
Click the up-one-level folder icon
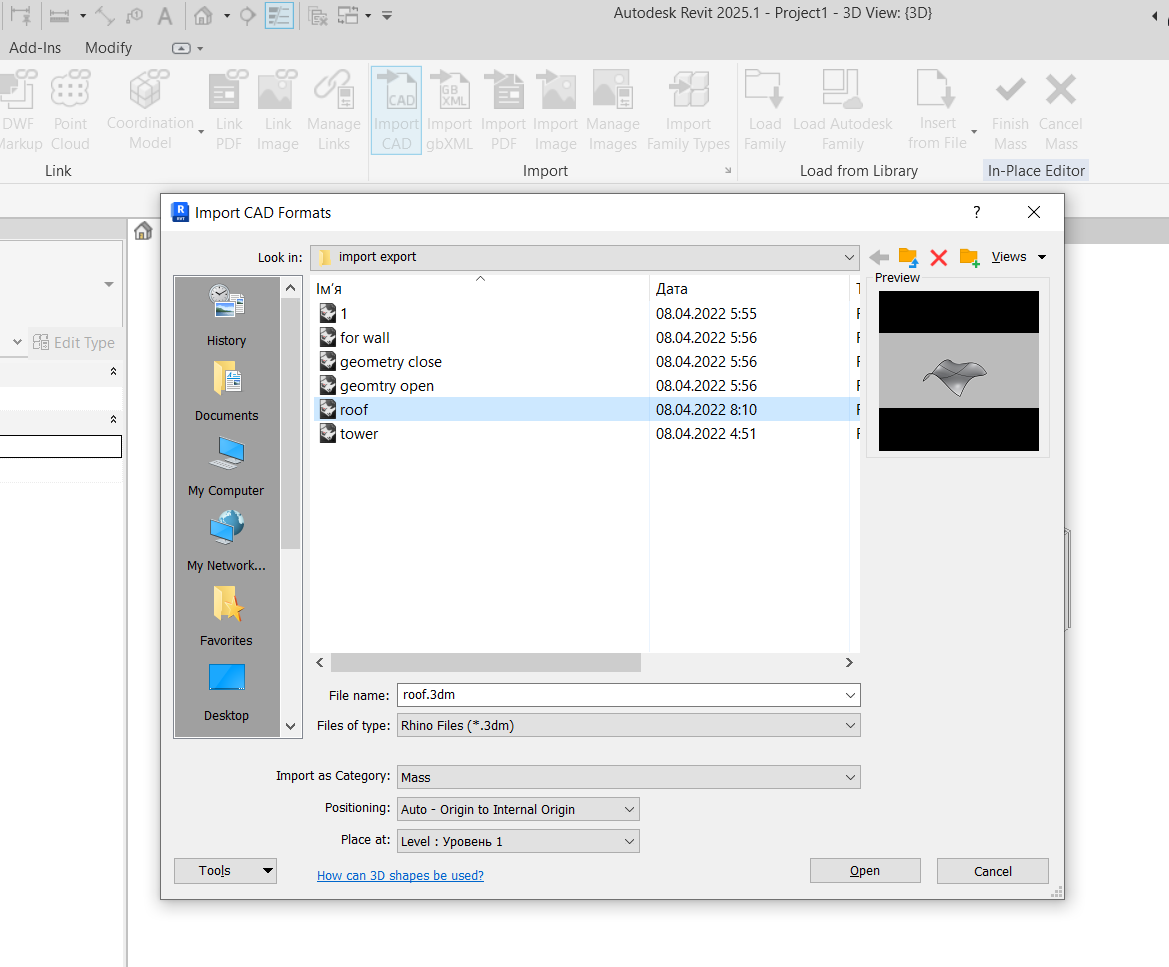pos(908,257)
